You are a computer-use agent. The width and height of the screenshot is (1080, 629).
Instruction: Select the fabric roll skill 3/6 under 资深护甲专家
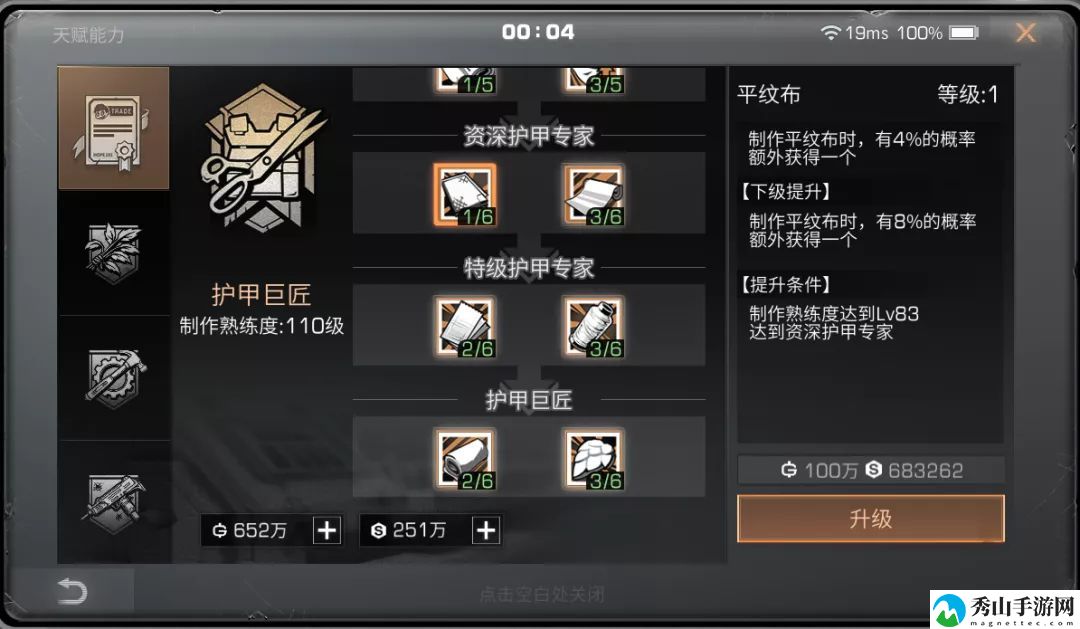click(x=594, y=195)
